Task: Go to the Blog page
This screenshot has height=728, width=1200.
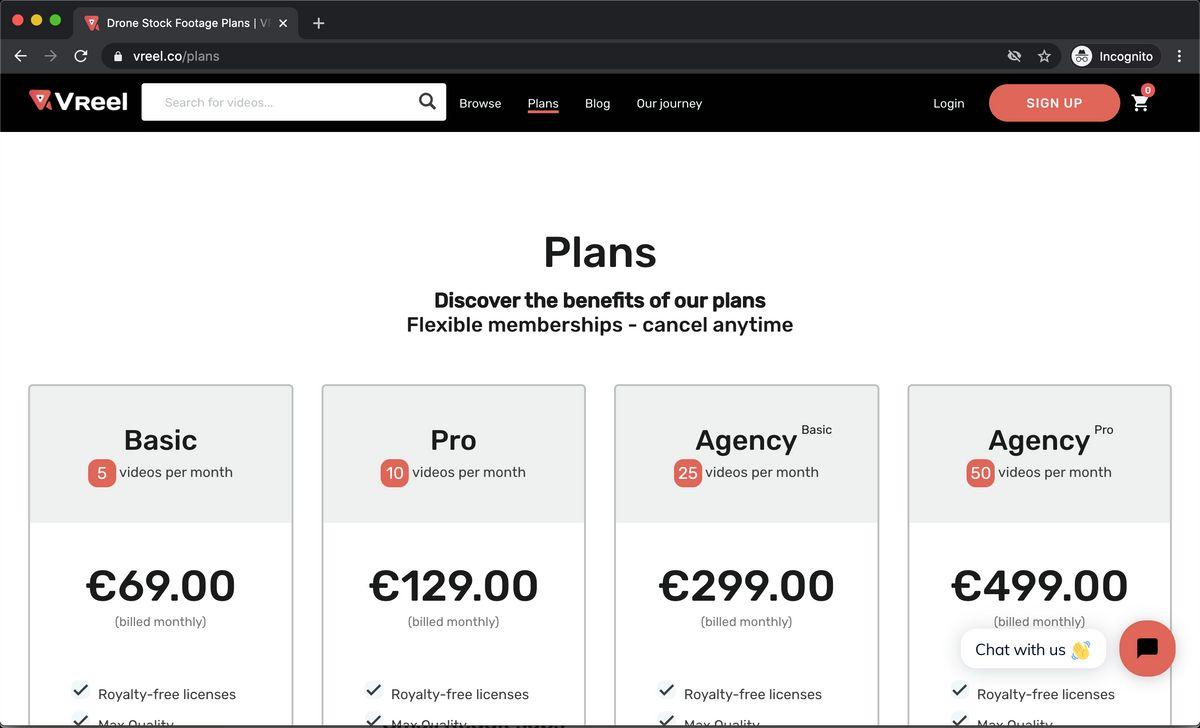Action: pyautogui.click(x=597, y=103)
